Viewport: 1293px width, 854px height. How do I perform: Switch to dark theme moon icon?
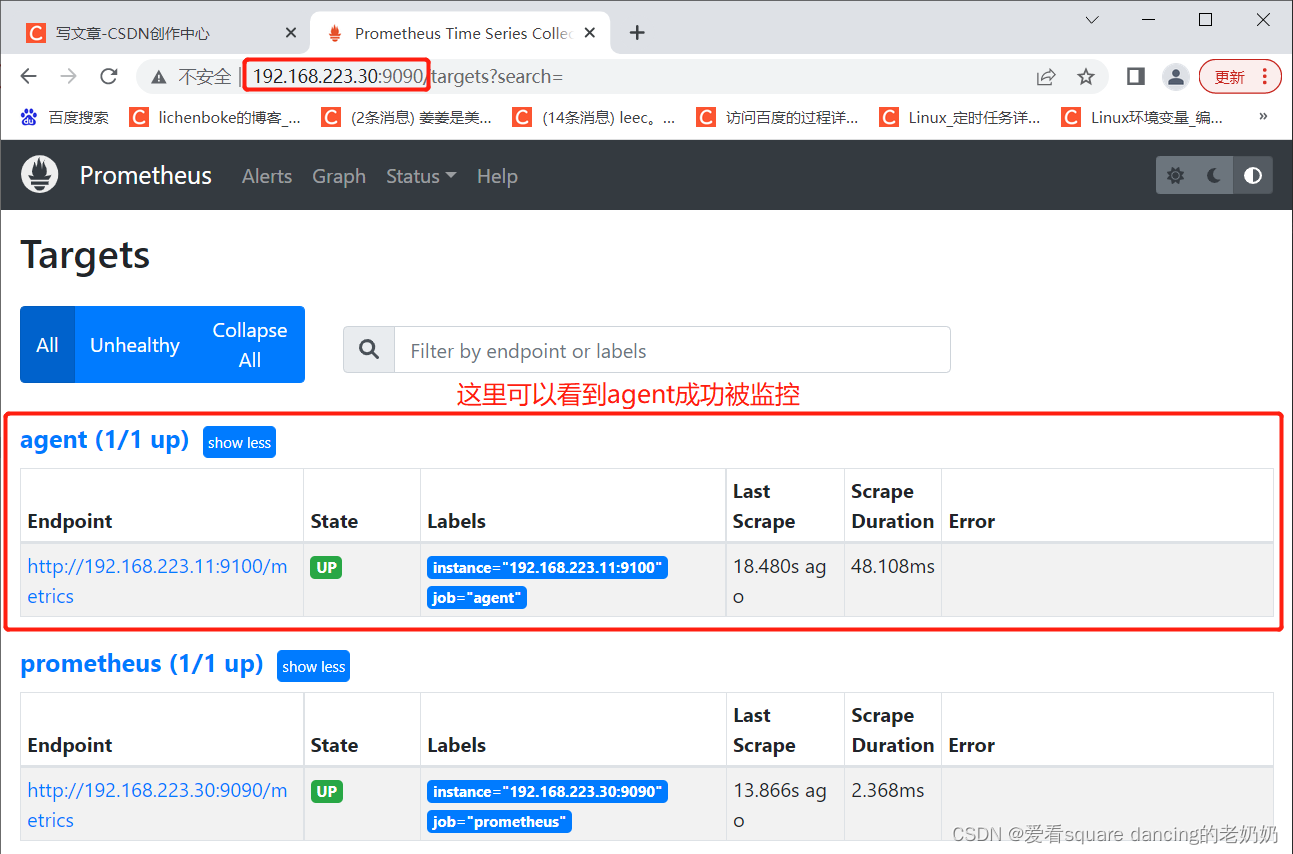[x=1213, y=176]
